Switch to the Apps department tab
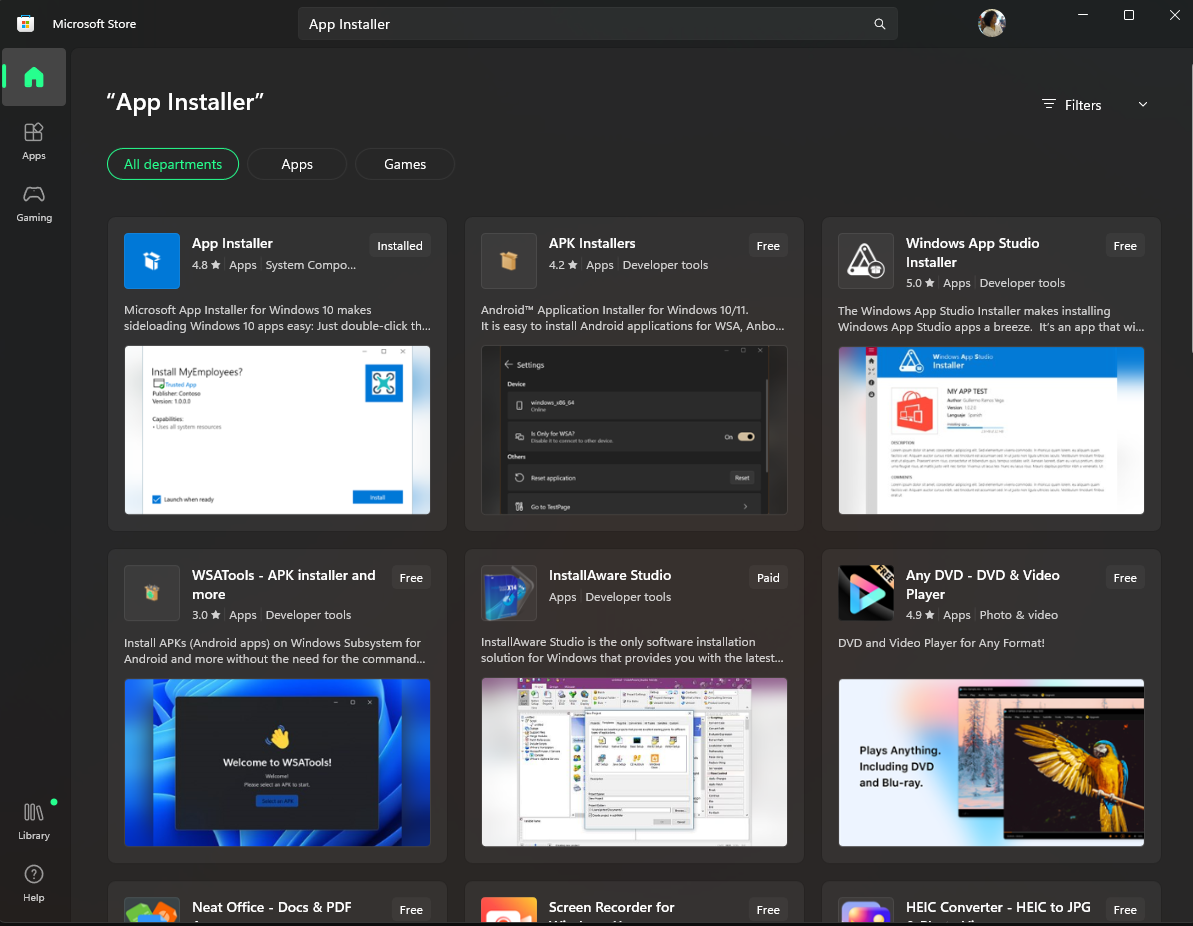 pos(296,163)
